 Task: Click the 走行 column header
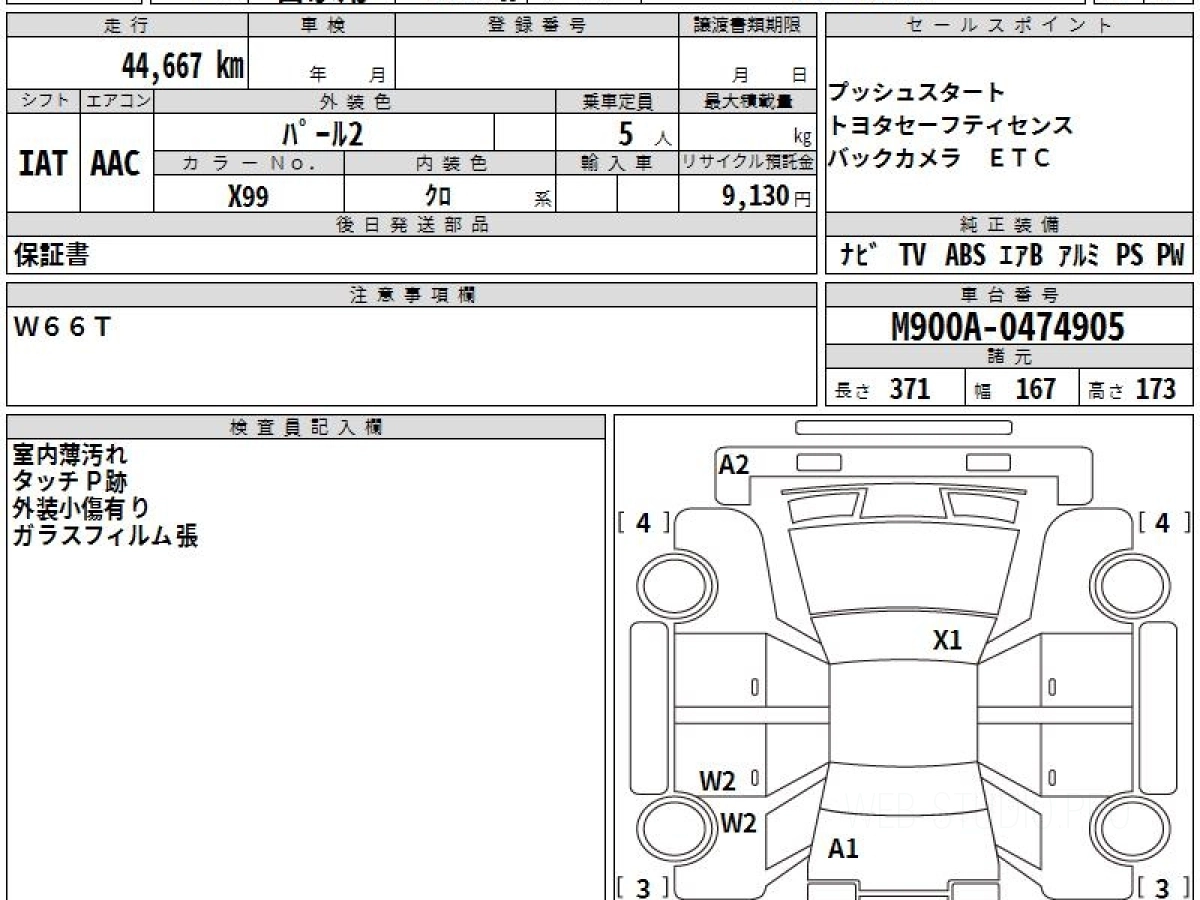click(x=126, y=26)
